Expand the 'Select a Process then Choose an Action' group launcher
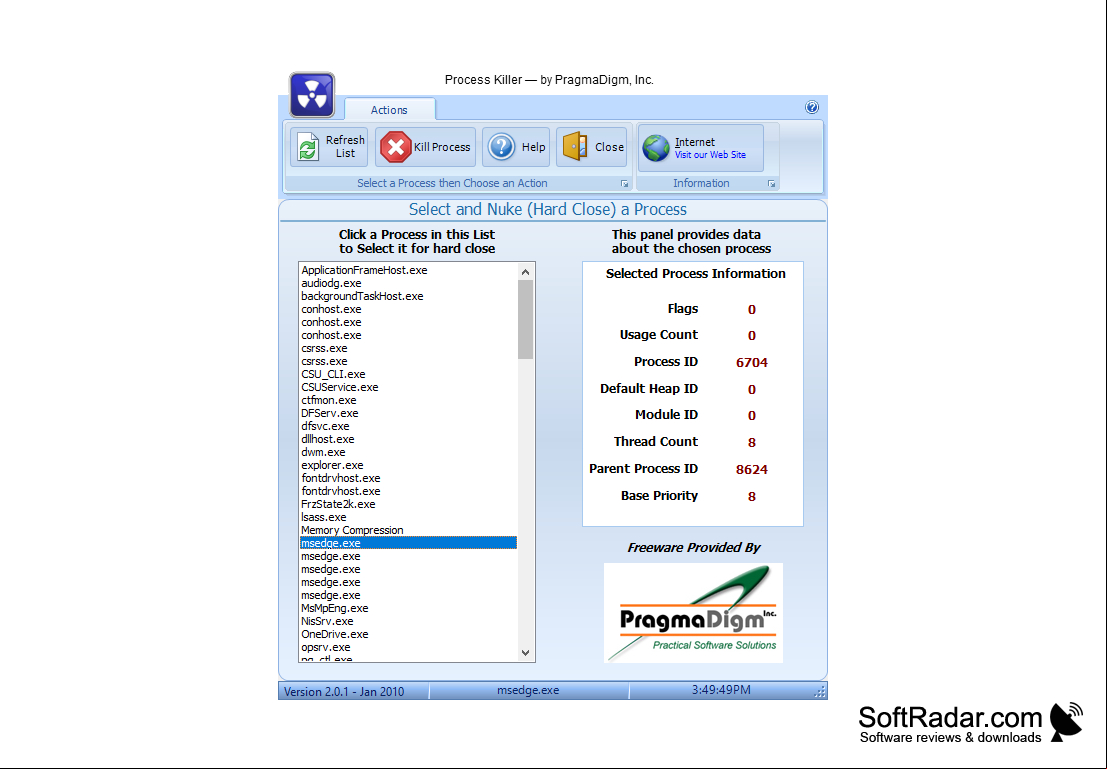The height and width of the screenshot is (769, 1107). [625, 184]
